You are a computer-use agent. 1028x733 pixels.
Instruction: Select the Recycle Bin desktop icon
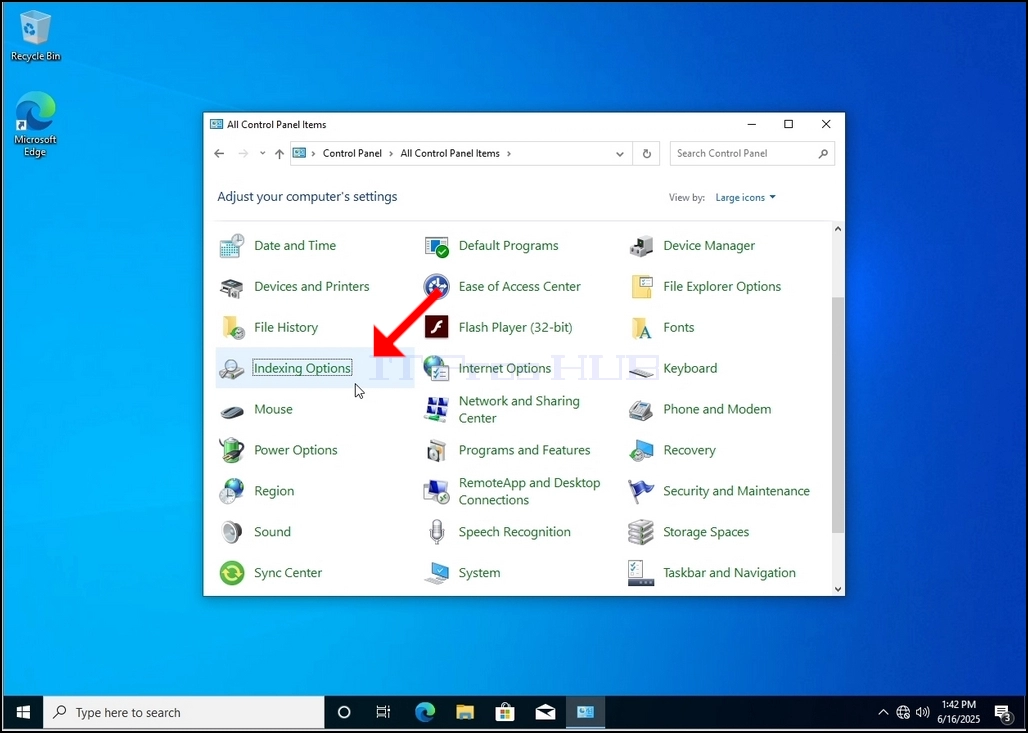(x=35, y=36)
